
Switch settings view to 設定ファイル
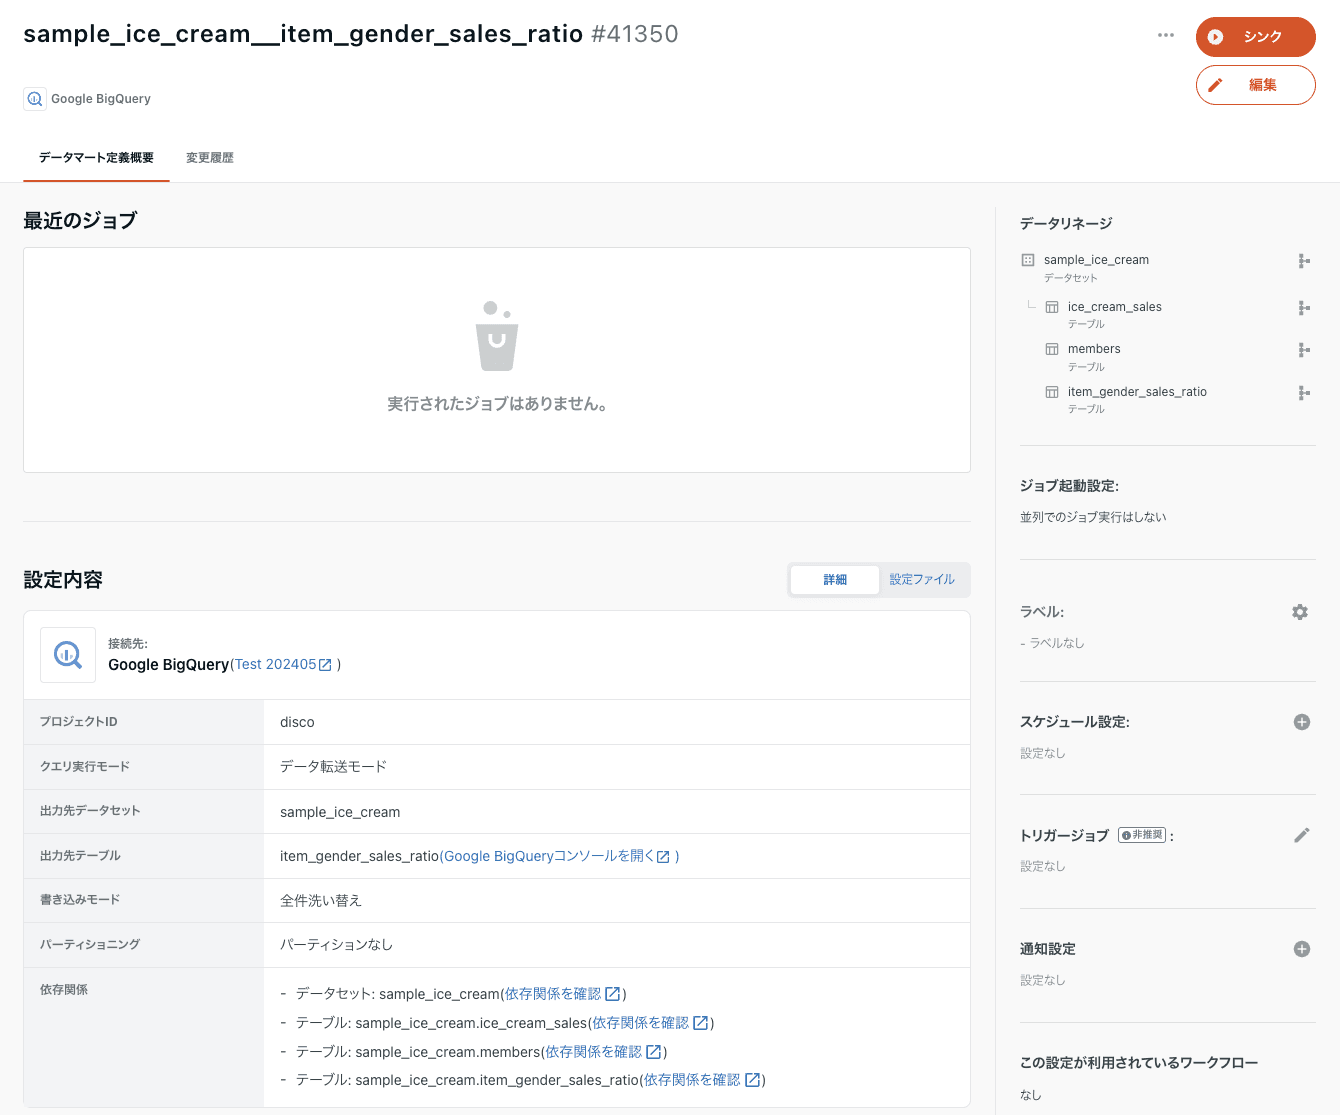(922, 580)
